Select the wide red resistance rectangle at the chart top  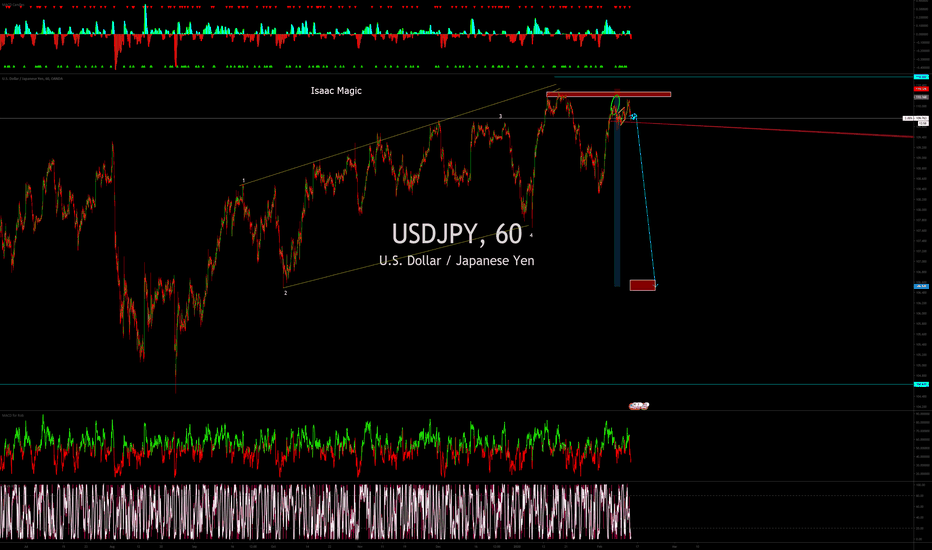click(609, 94)
